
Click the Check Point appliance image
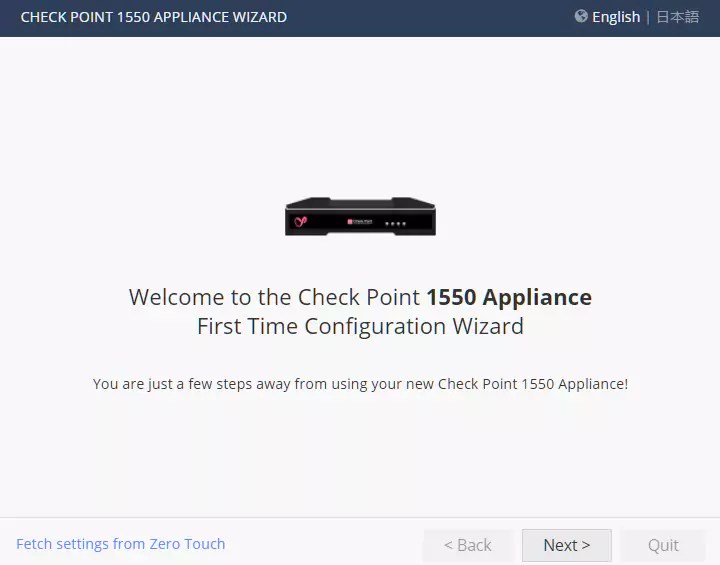(360, 216)
